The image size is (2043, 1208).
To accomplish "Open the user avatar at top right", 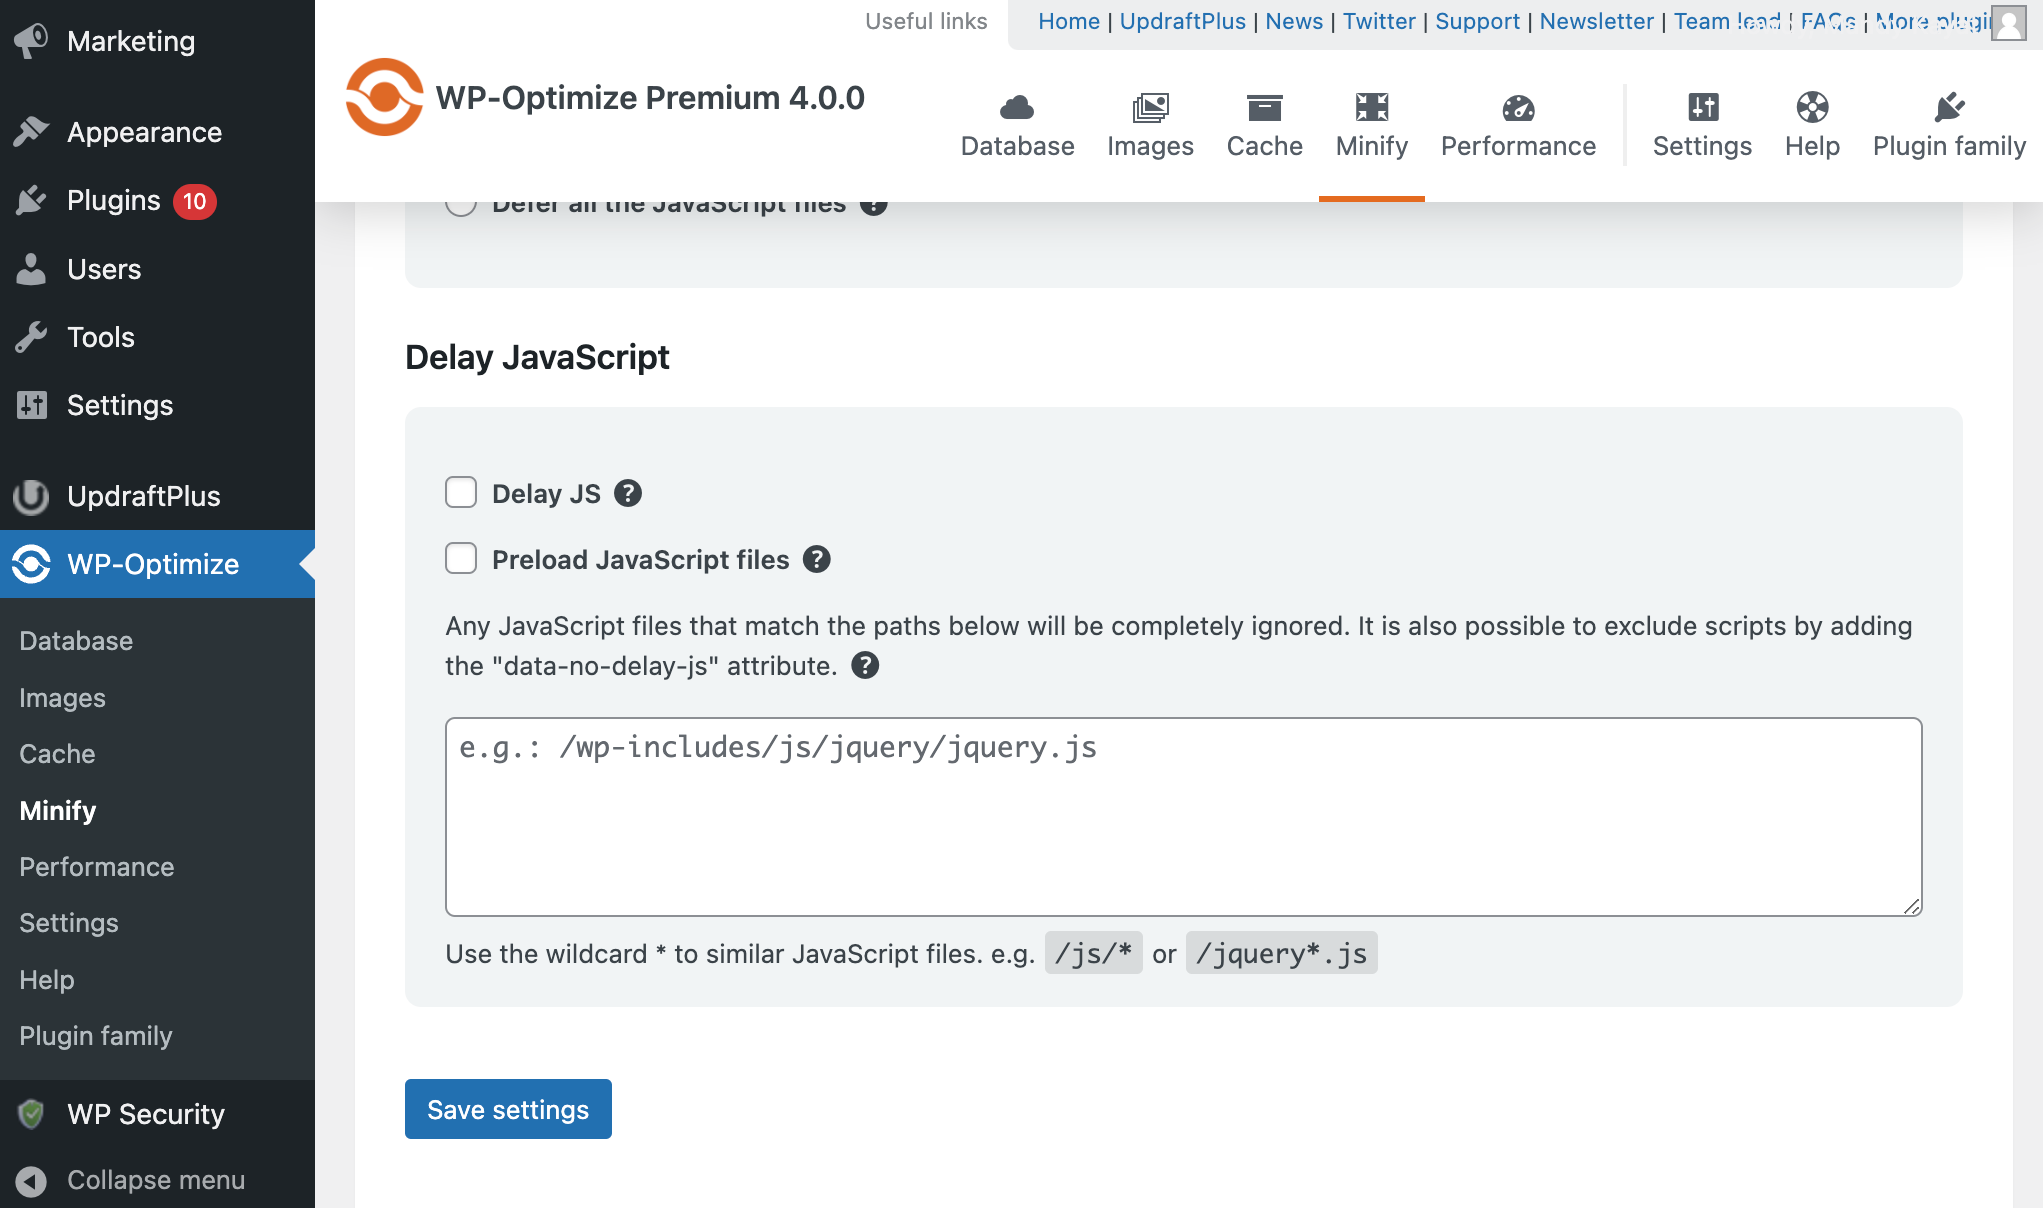I will pos(2008,23).
